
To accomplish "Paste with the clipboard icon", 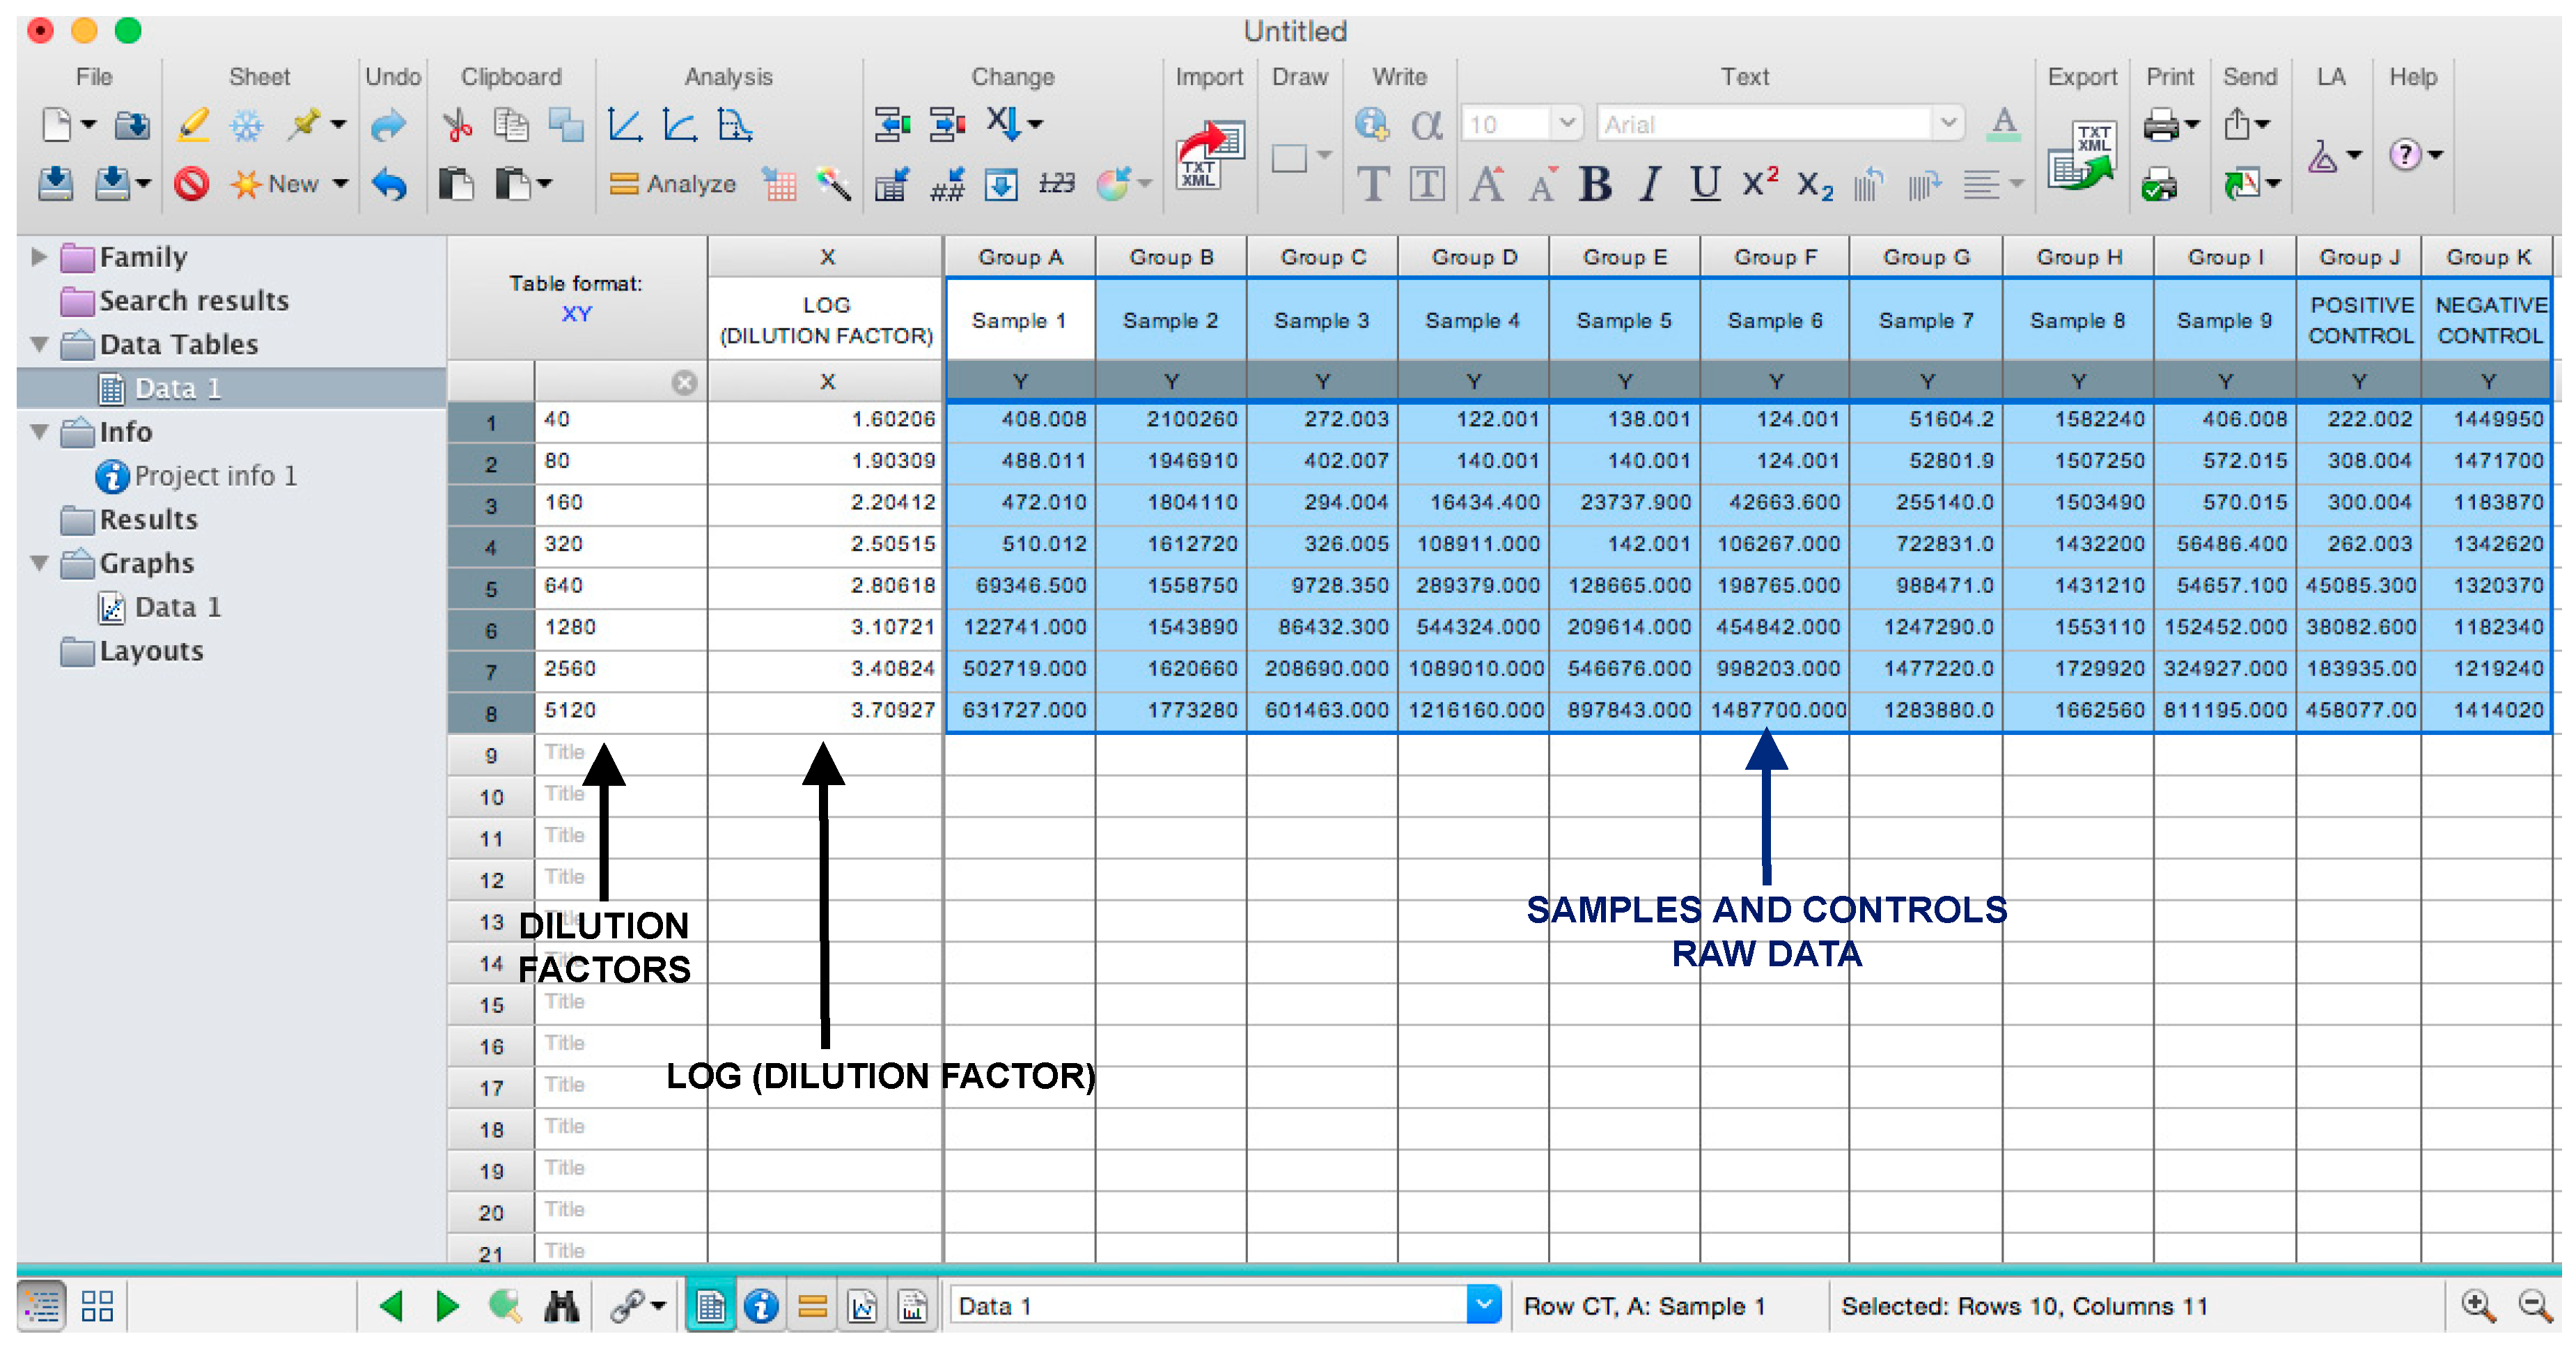I will coord(457,184).
